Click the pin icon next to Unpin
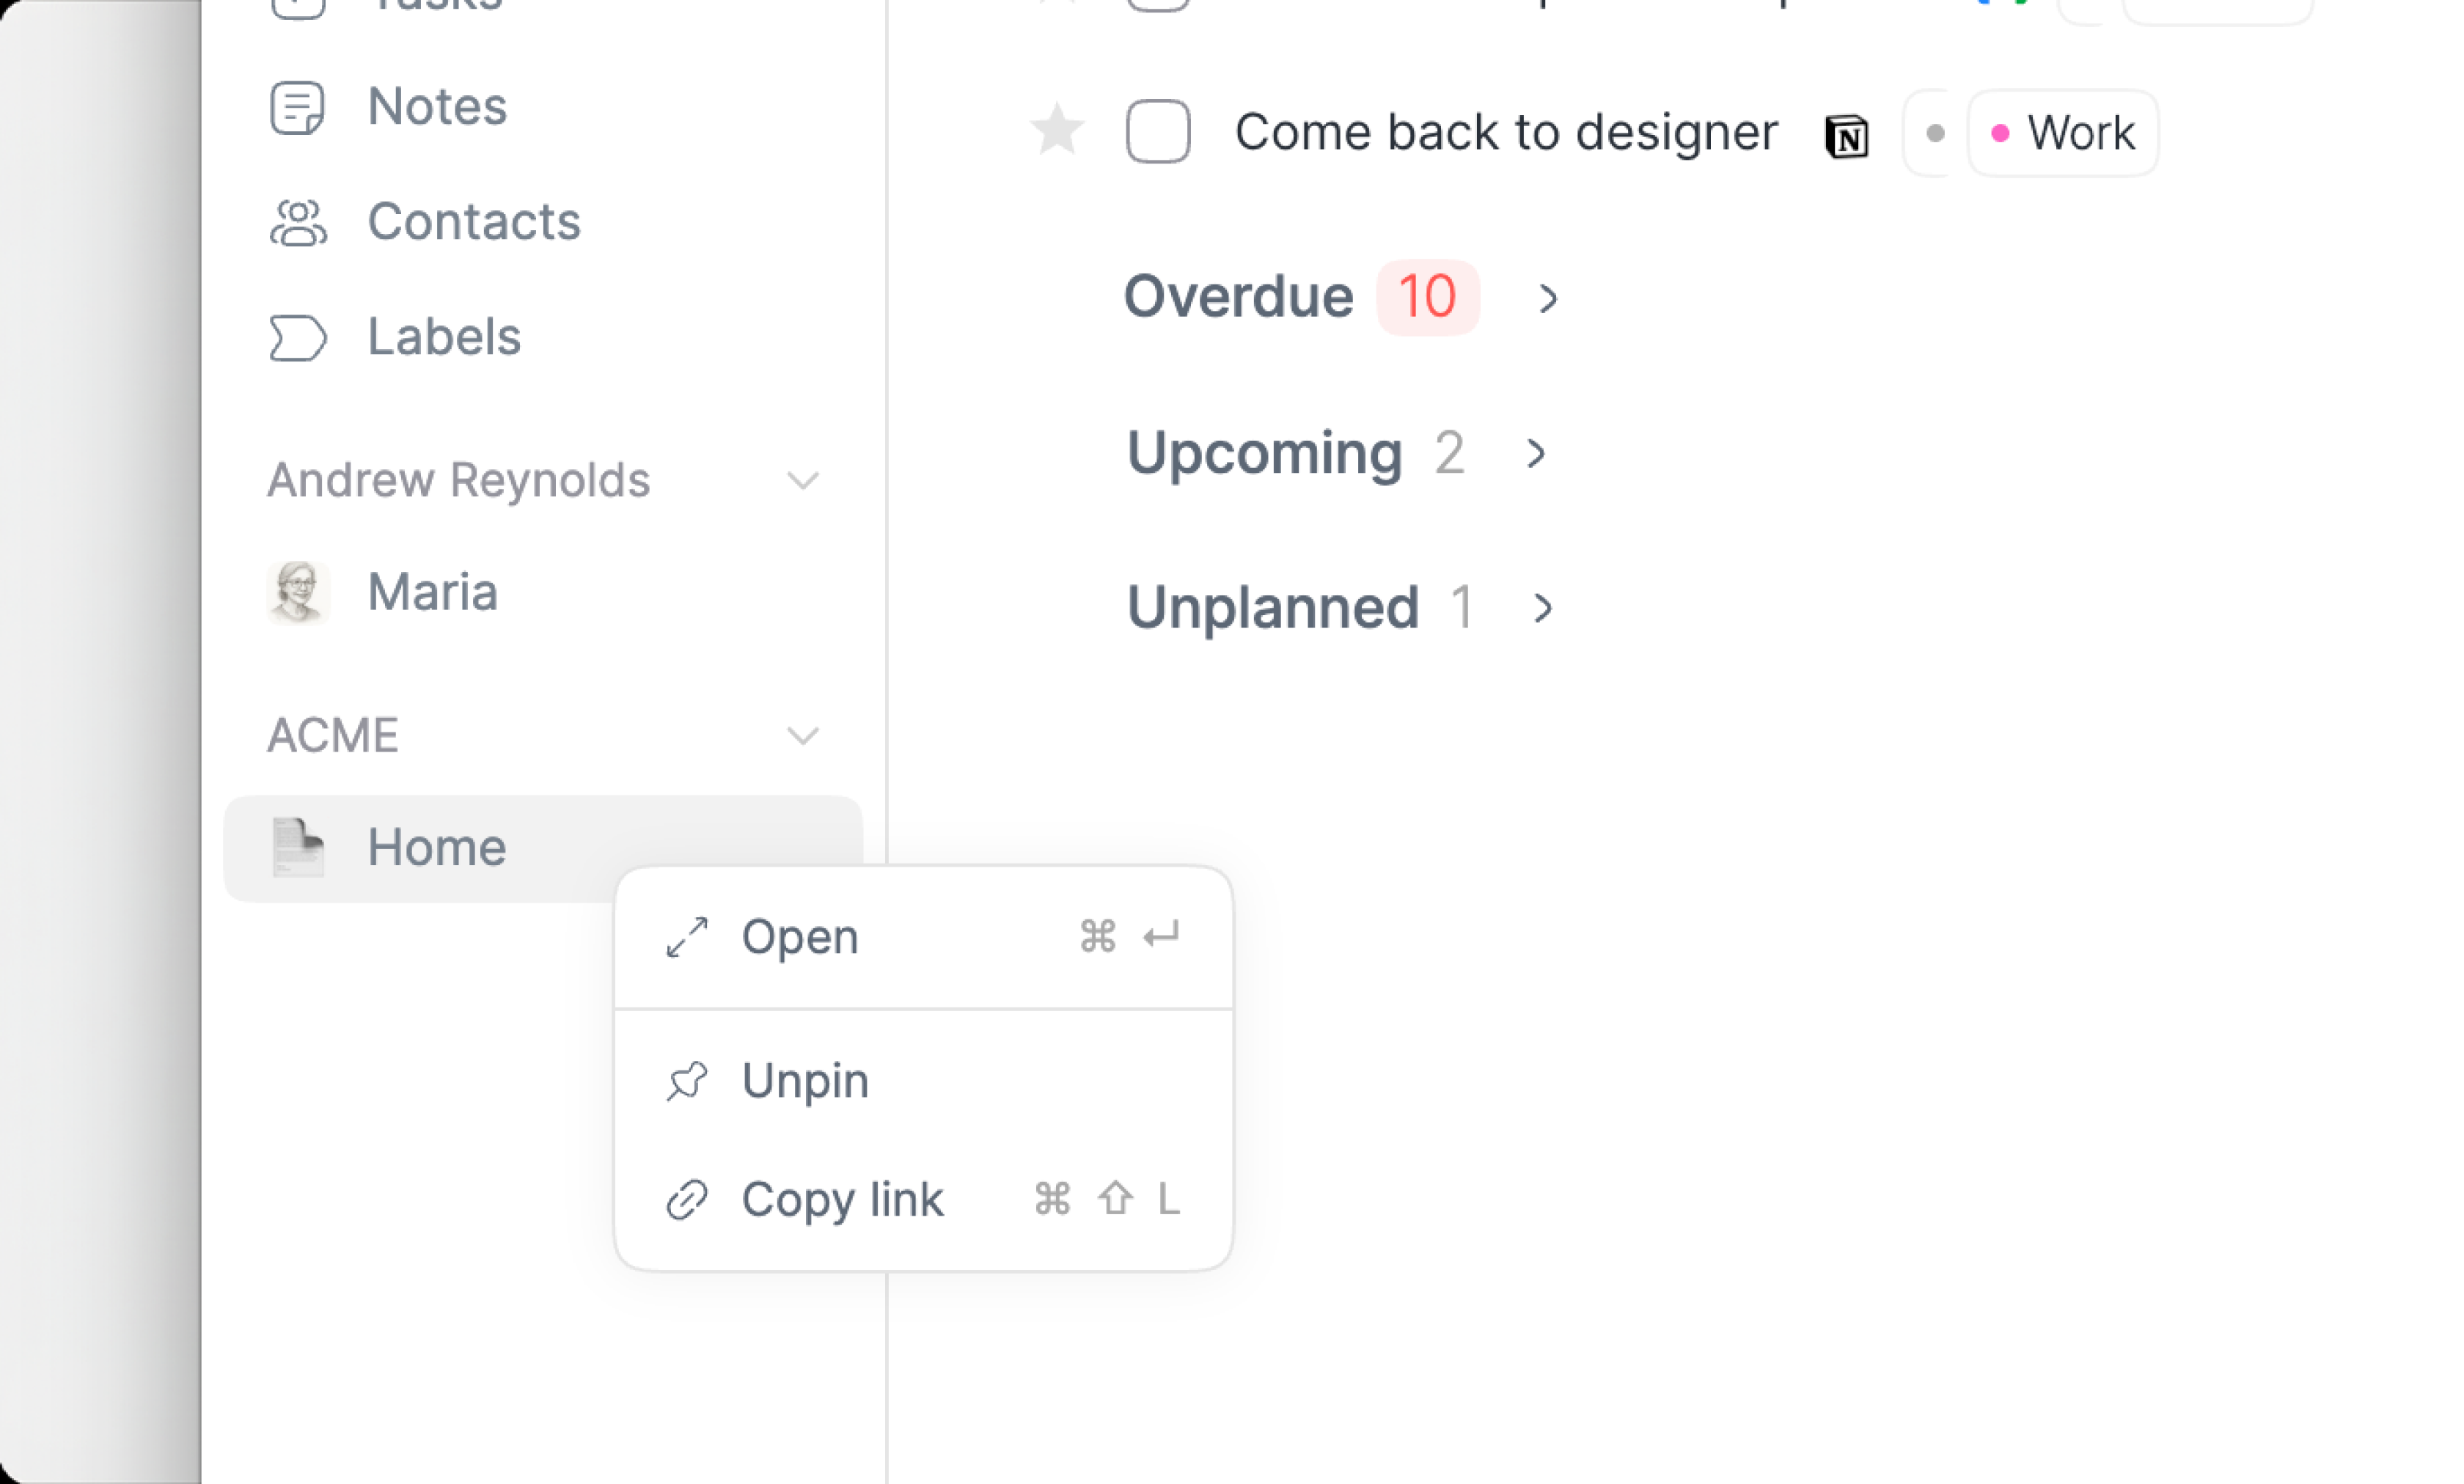This screenshot has height=1484, width=2464. click(x=687, y=1081)
